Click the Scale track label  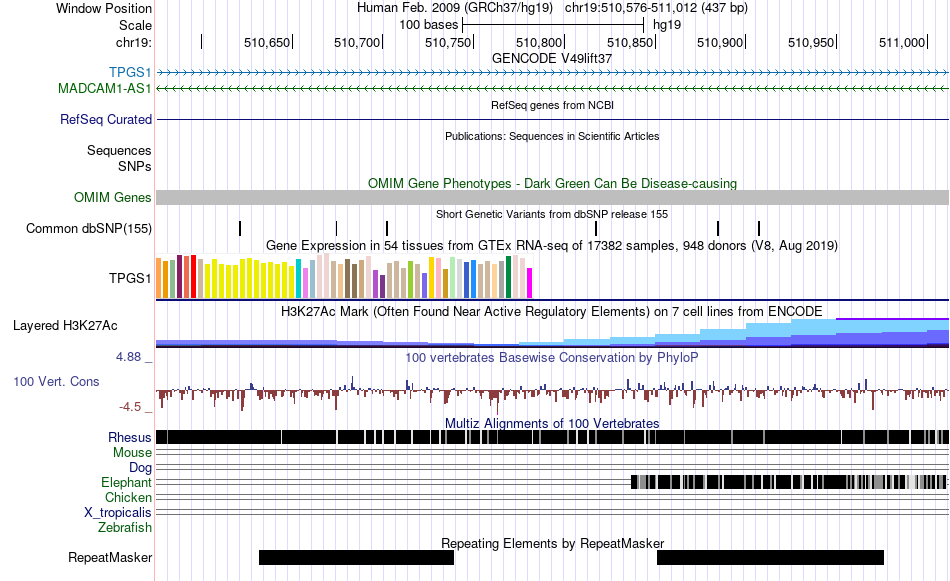pos(135,25)
